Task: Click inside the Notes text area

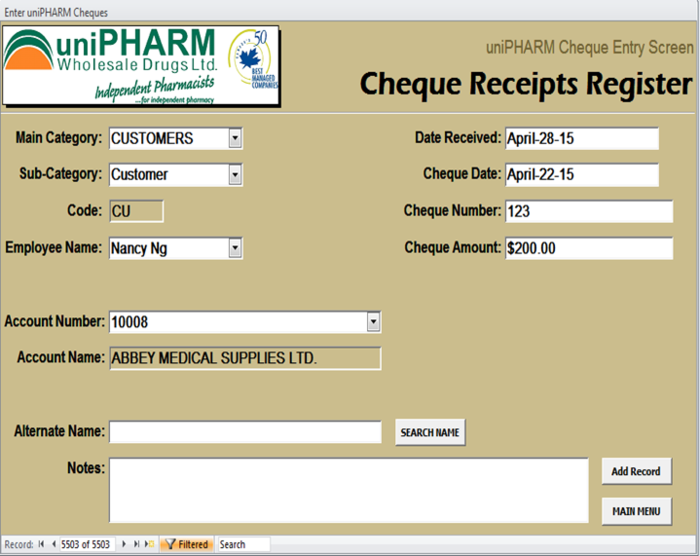Action: (349, 490)
